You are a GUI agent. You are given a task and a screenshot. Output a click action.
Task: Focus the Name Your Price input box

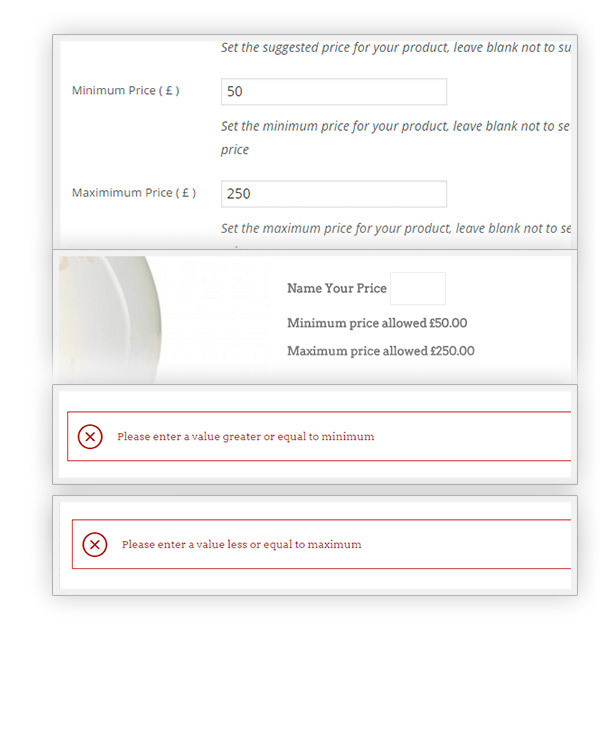417,289
